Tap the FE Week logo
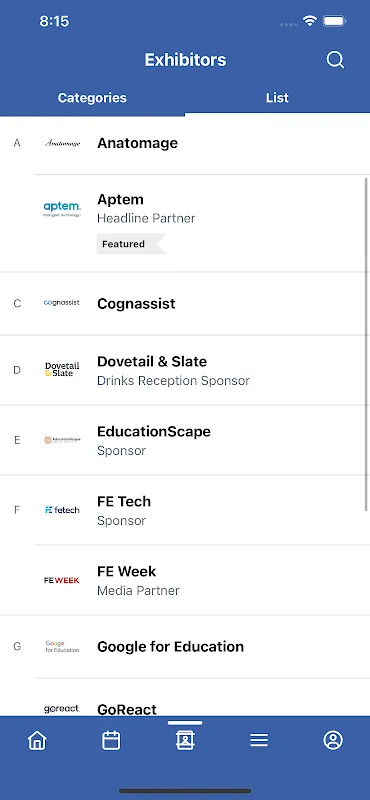The image size is (370, 800). coord(62,580)
